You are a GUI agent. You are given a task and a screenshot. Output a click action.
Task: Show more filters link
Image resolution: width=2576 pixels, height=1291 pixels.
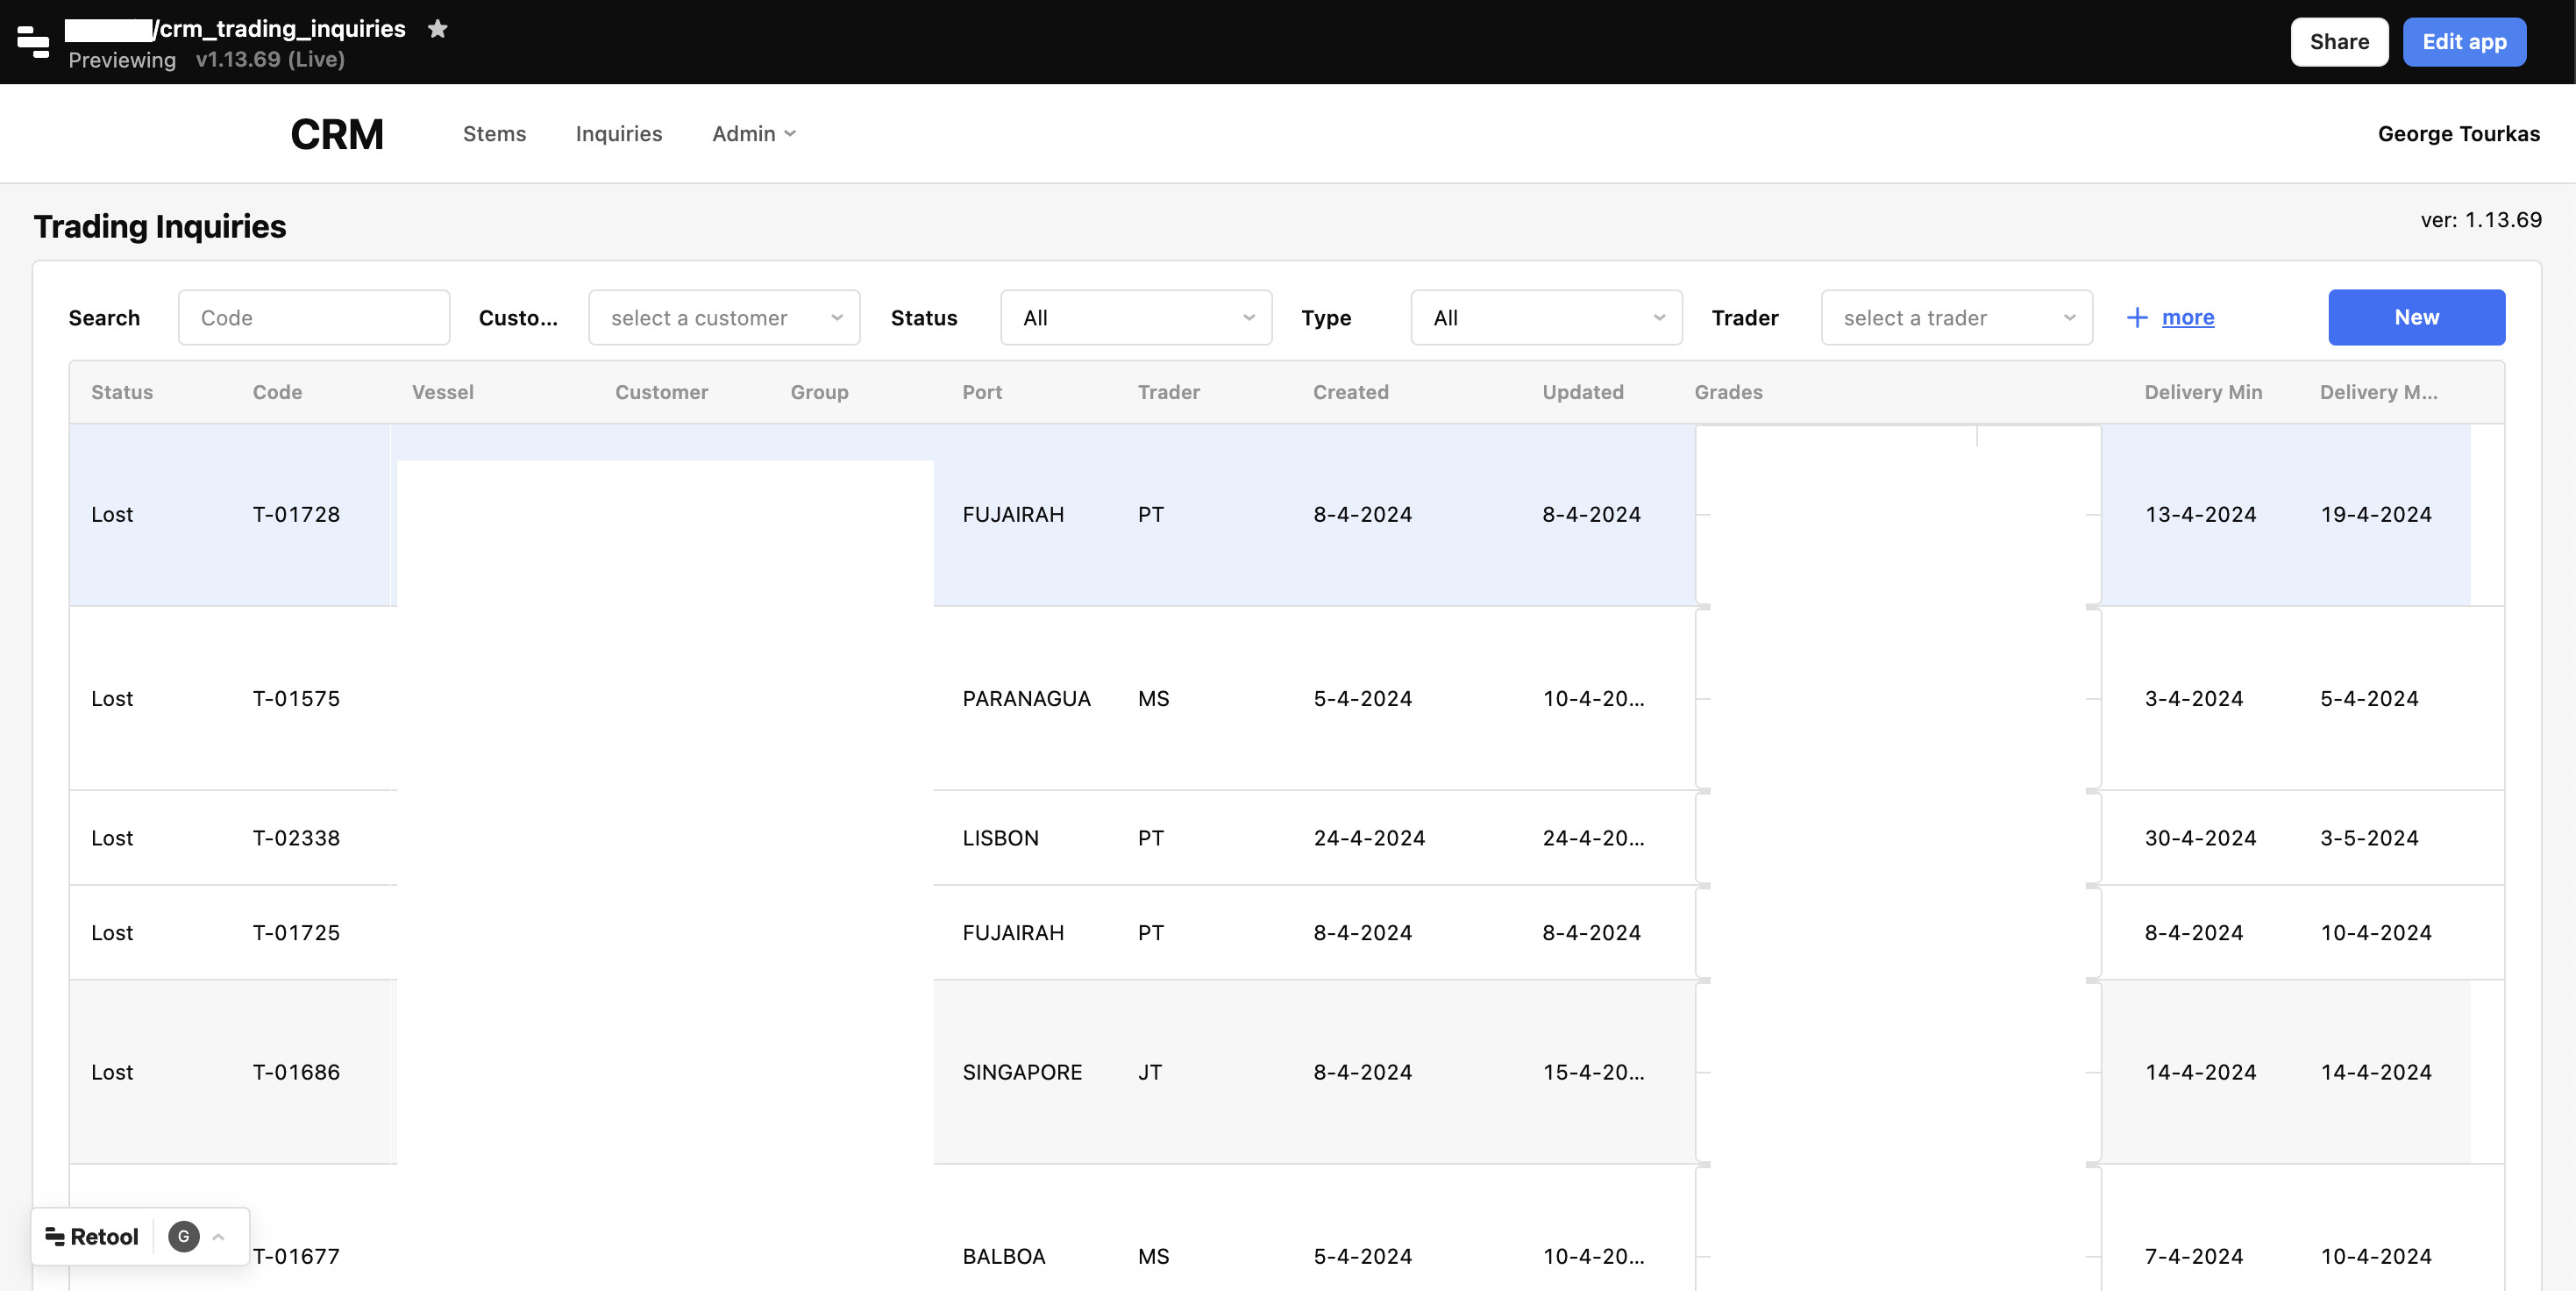click(2188, 318)
